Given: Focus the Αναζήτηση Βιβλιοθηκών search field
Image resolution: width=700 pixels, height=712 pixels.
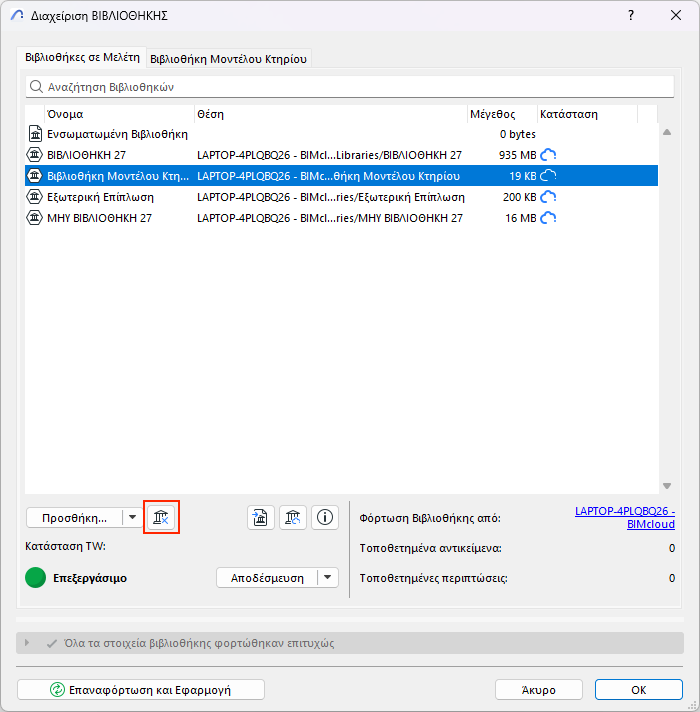Looking at the screenshot, I should 350,86.
